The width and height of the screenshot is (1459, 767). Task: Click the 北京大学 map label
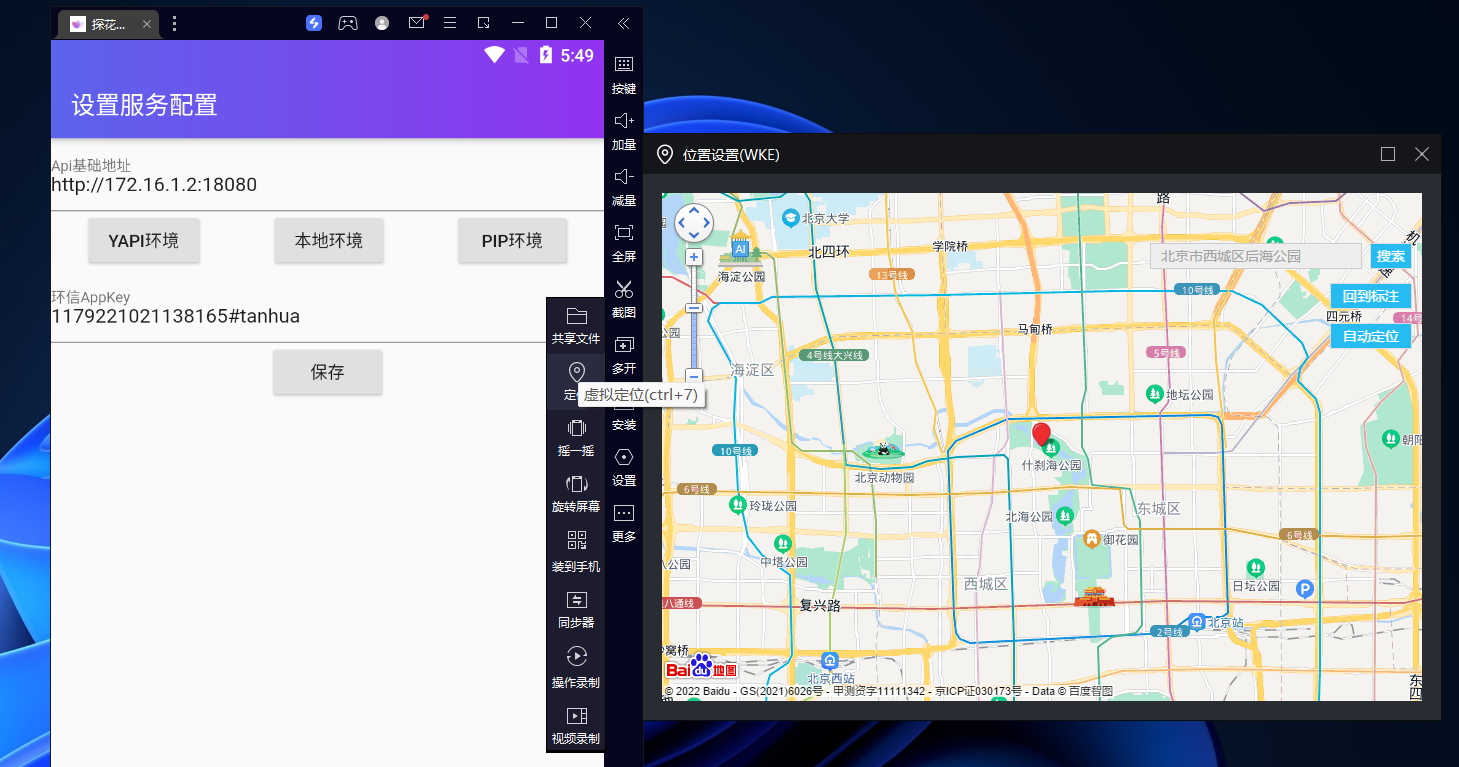[x=825, y=218]
